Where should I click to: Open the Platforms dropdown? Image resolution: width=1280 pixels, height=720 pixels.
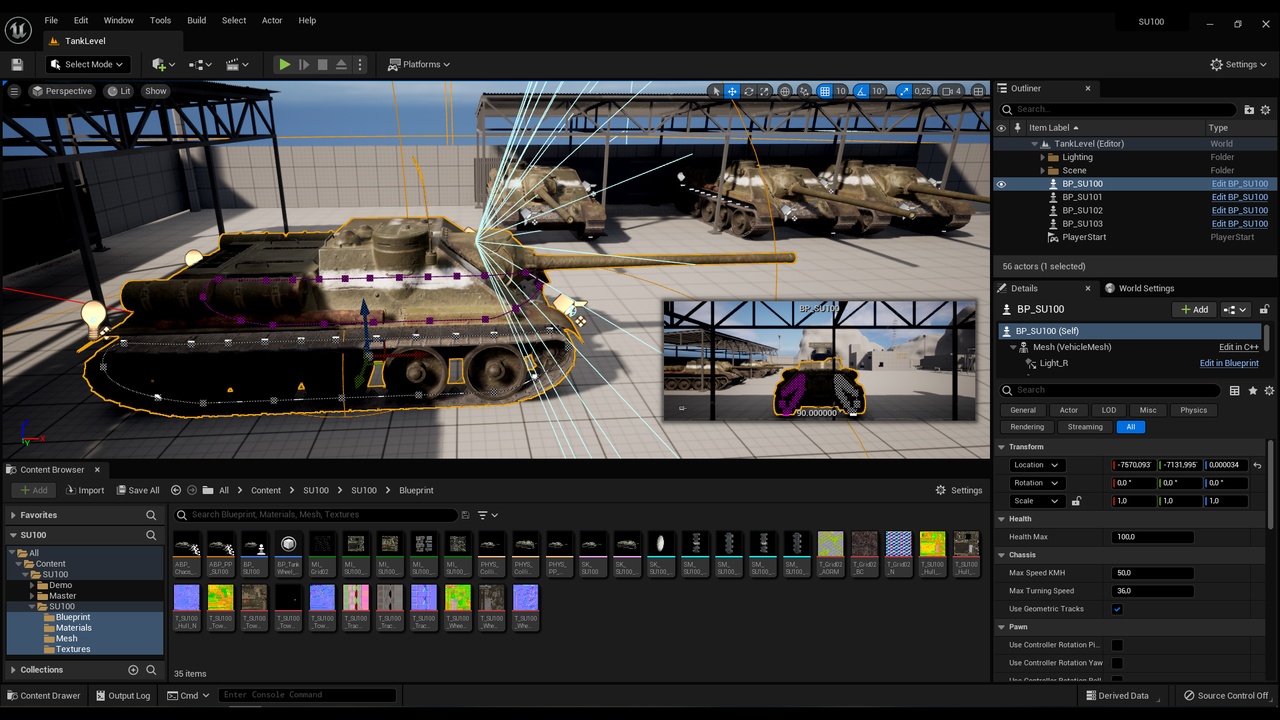[419, 64]
